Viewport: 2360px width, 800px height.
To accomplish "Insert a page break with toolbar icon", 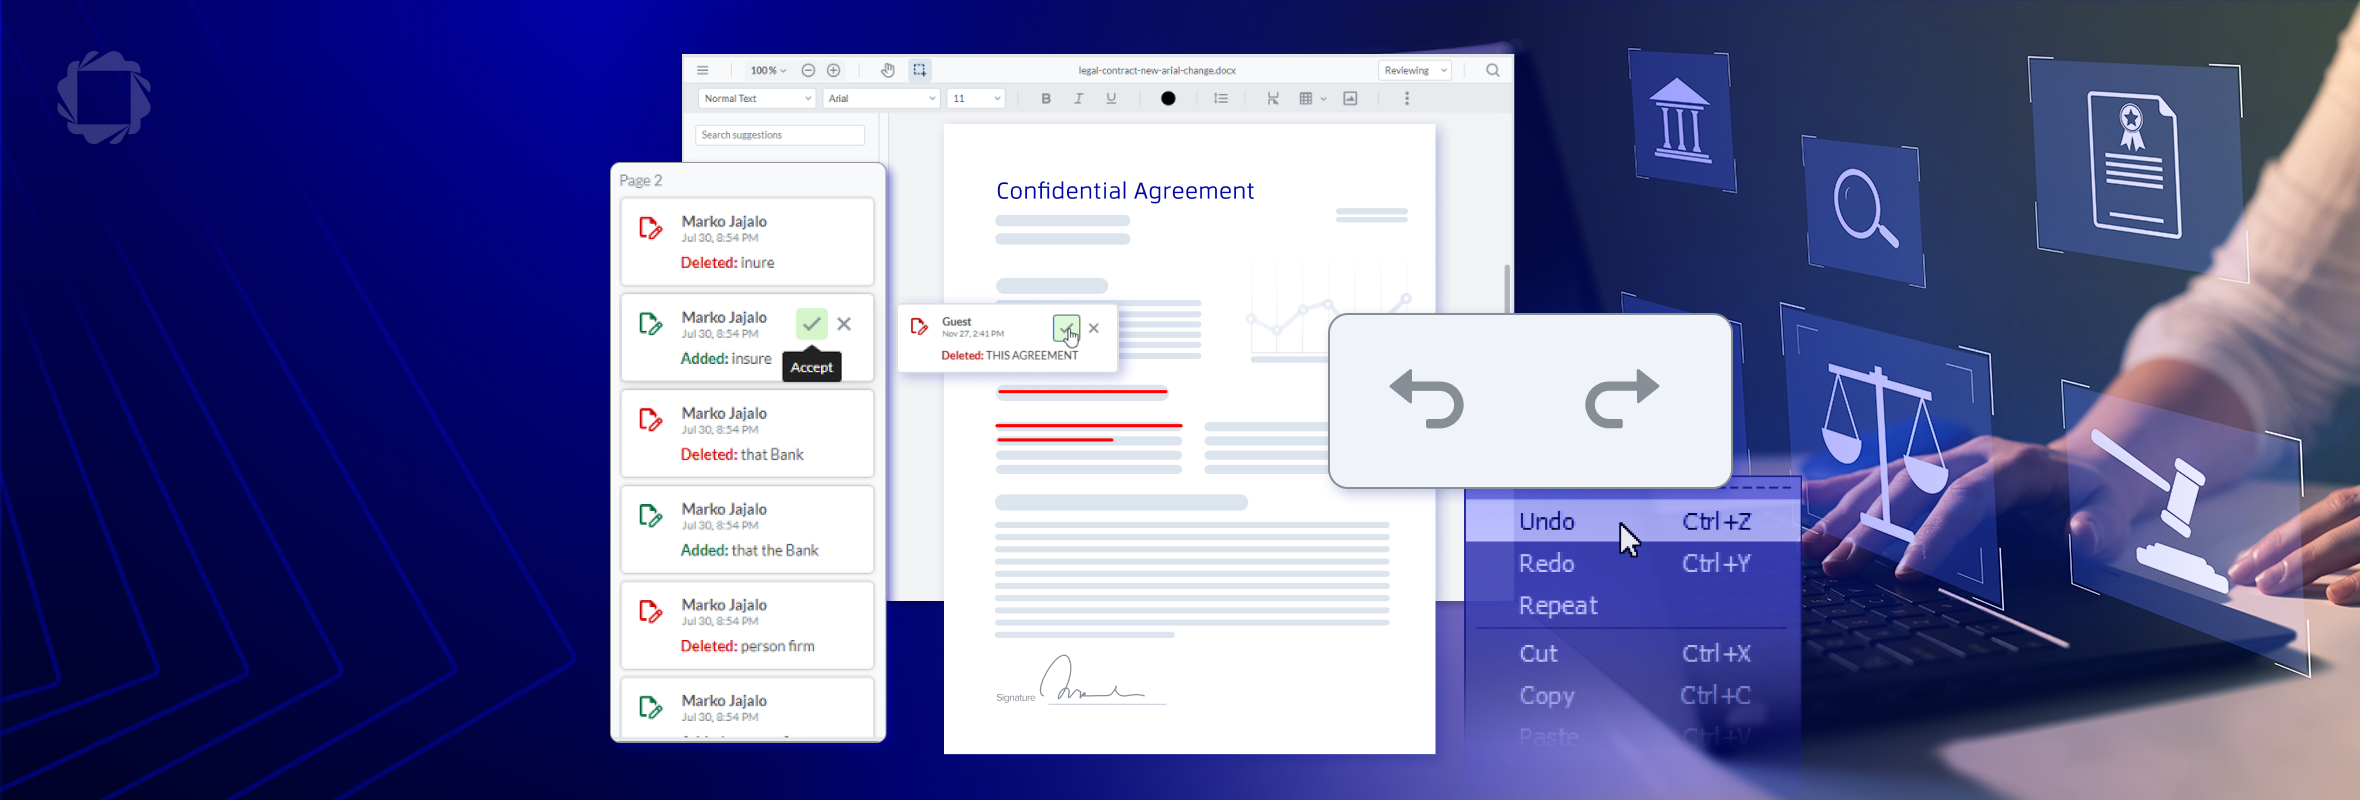I will 1273,99.
